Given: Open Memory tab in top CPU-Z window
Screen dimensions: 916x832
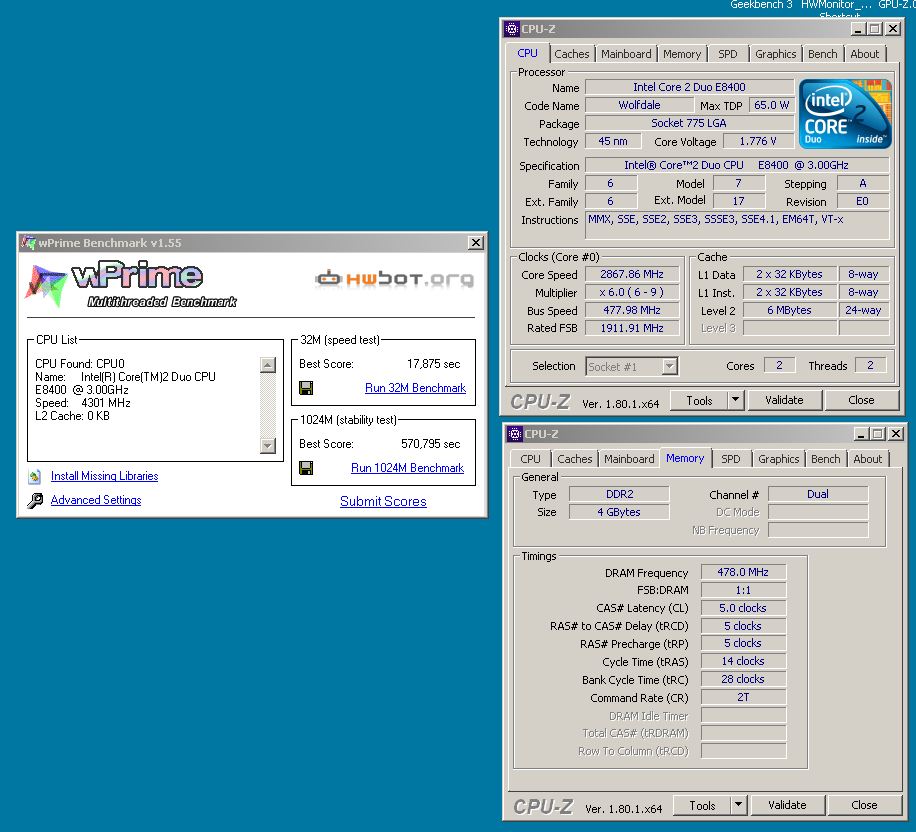Looking at the screenshot, I should click(x=682, y=54).
